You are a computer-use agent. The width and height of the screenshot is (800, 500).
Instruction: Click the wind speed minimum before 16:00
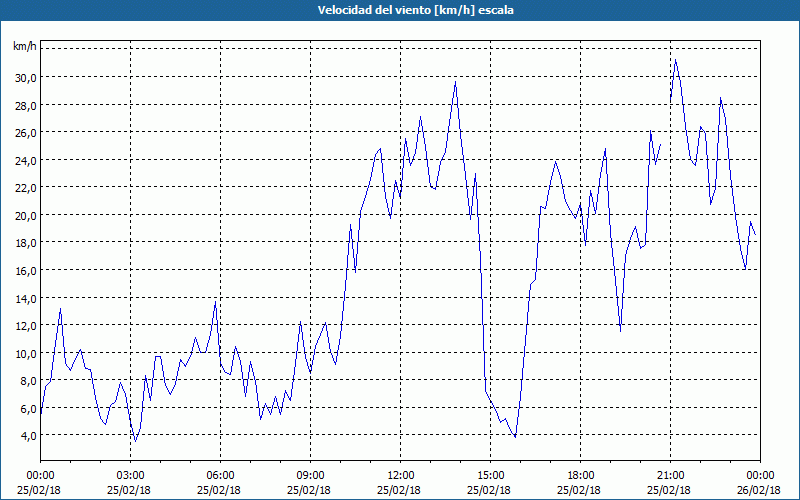point(515,437)
